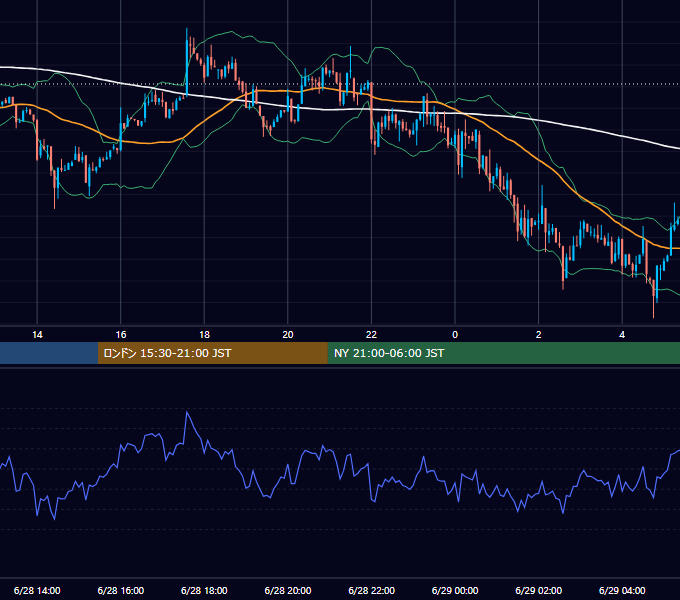
Task: Click the 6/29 00:00 date label
Action: coord(455,590)
